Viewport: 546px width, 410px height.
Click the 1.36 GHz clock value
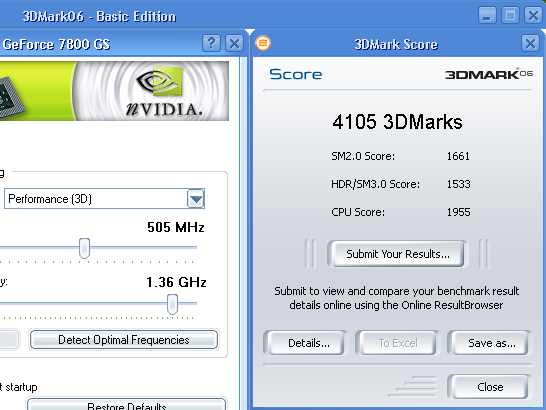pyautogui.click(x=176, y=282)
